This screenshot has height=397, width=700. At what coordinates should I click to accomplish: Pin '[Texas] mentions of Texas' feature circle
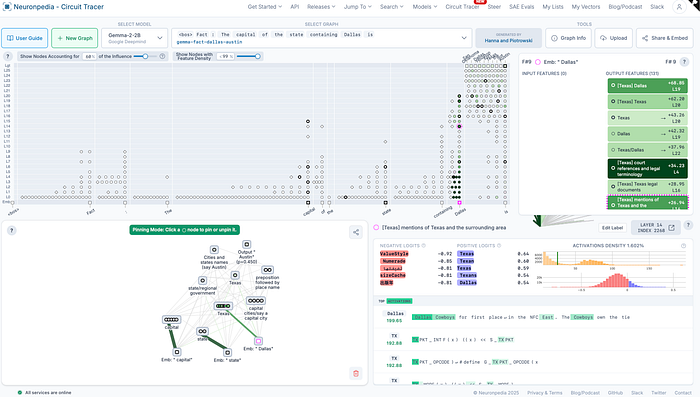[613, 205]
